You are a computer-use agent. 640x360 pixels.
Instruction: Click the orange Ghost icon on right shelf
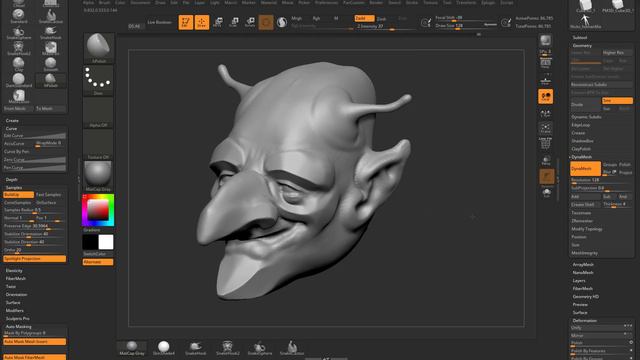coord(547,176)
